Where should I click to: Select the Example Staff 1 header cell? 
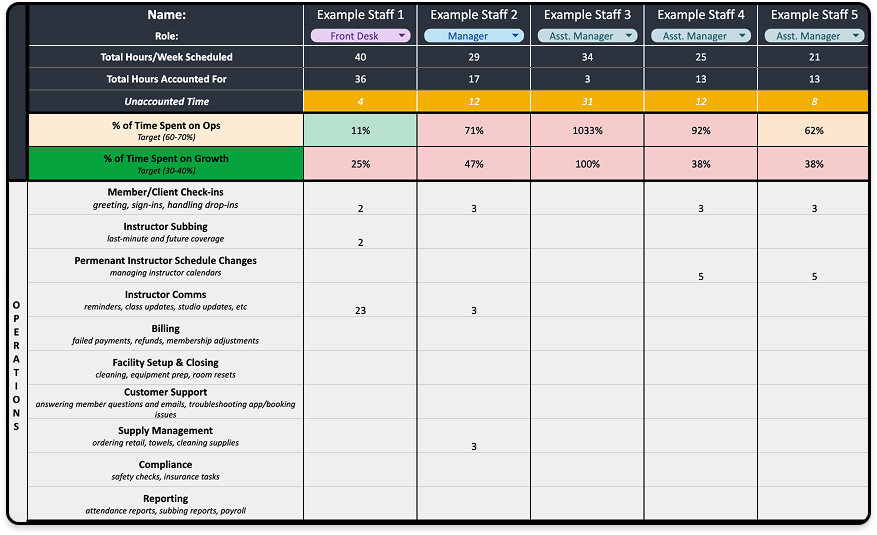pyautogui.click(x=360, y=15)
